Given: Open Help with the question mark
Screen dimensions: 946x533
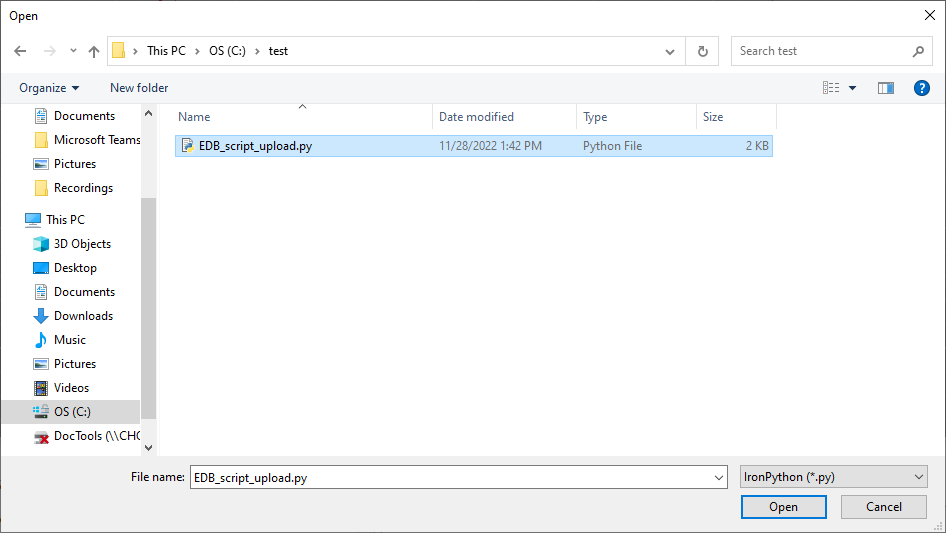Looking at the screenshot, I should coord(921,88).
